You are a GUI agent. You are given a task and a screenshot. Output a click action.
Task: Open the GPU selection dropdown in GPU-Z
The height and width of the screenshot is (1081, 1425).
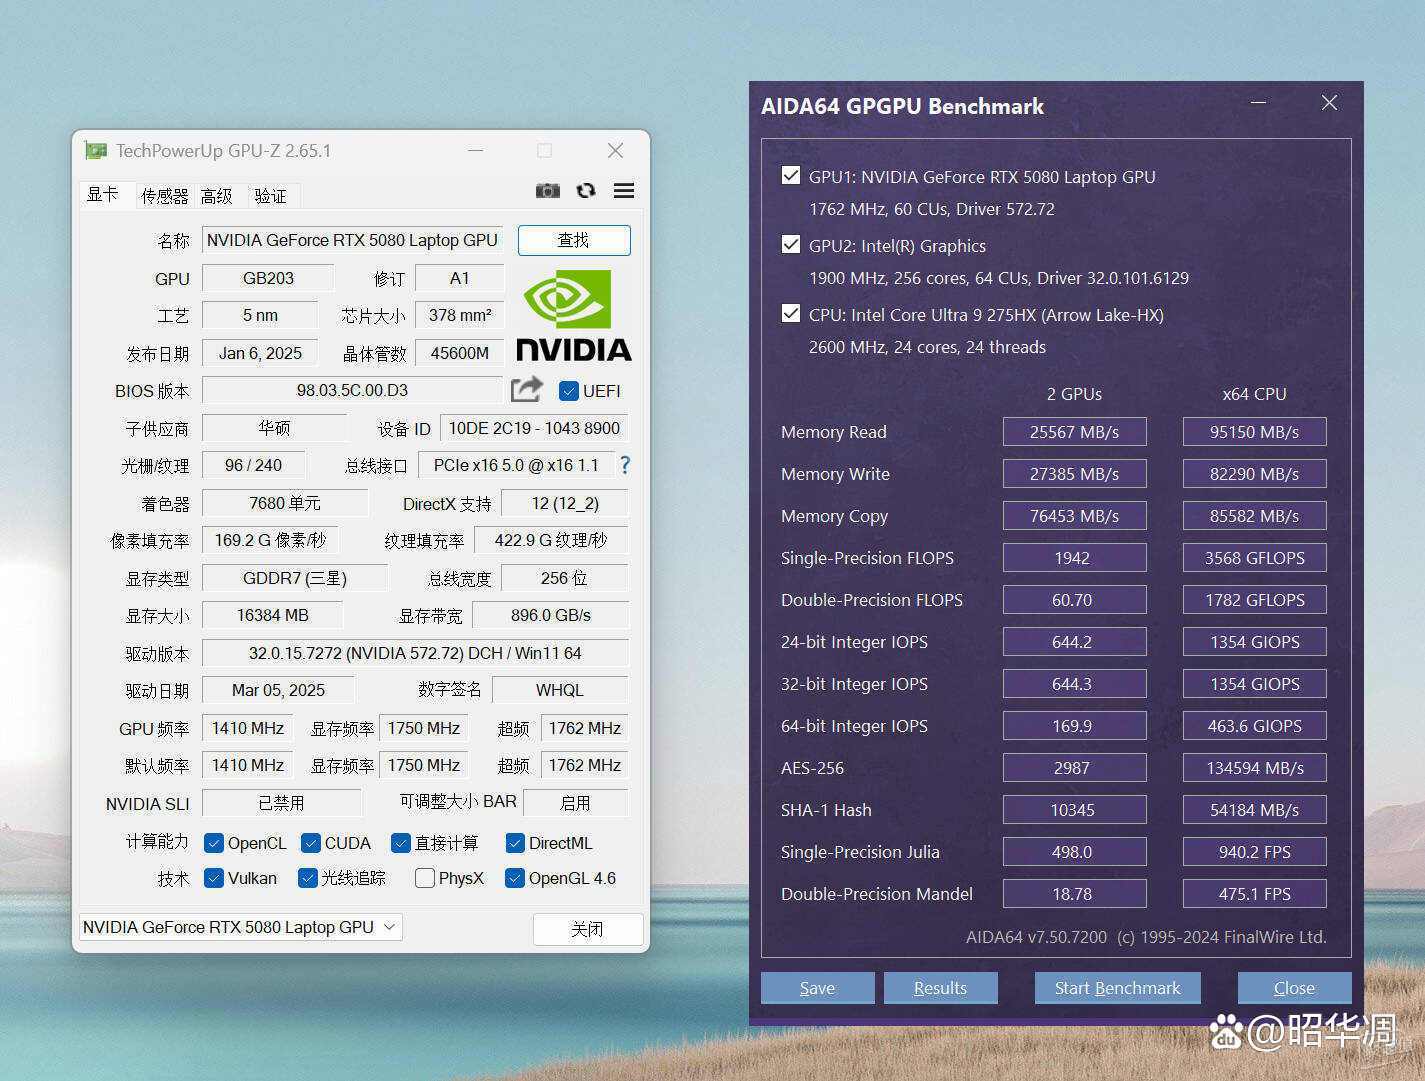point(240,927)
